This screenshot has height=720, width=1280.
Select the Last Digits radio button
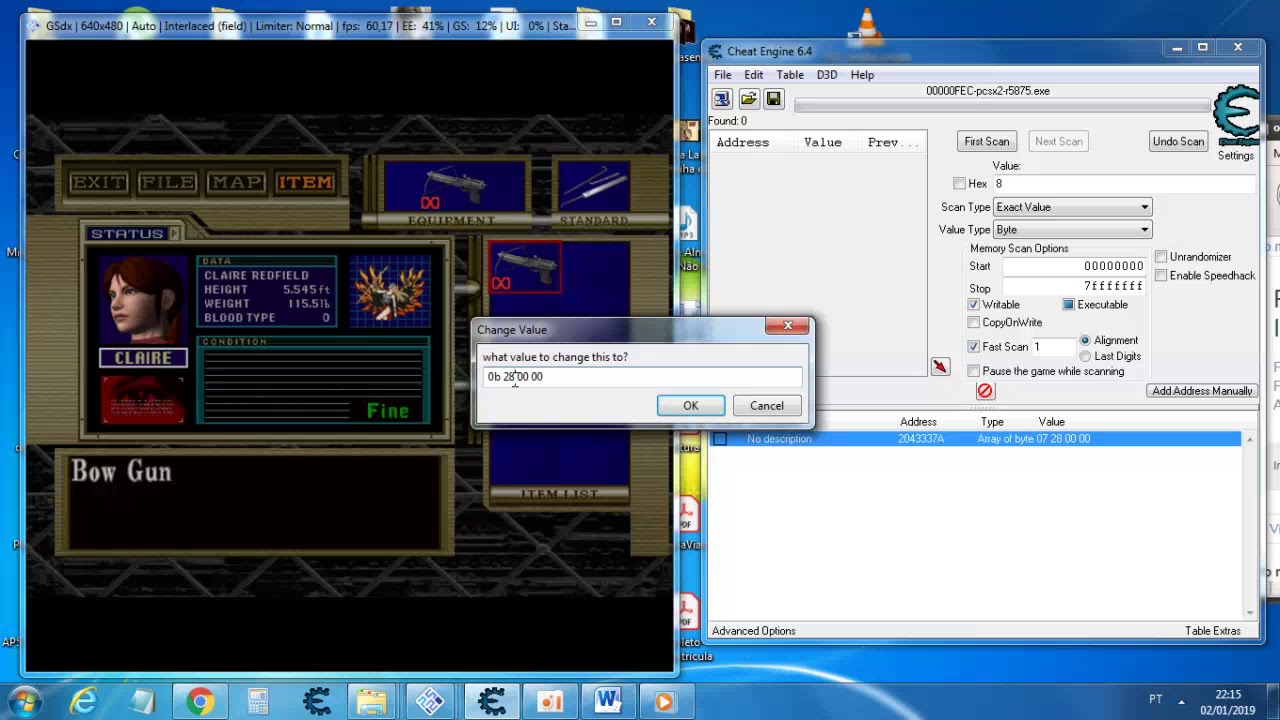pos(1085,357)
